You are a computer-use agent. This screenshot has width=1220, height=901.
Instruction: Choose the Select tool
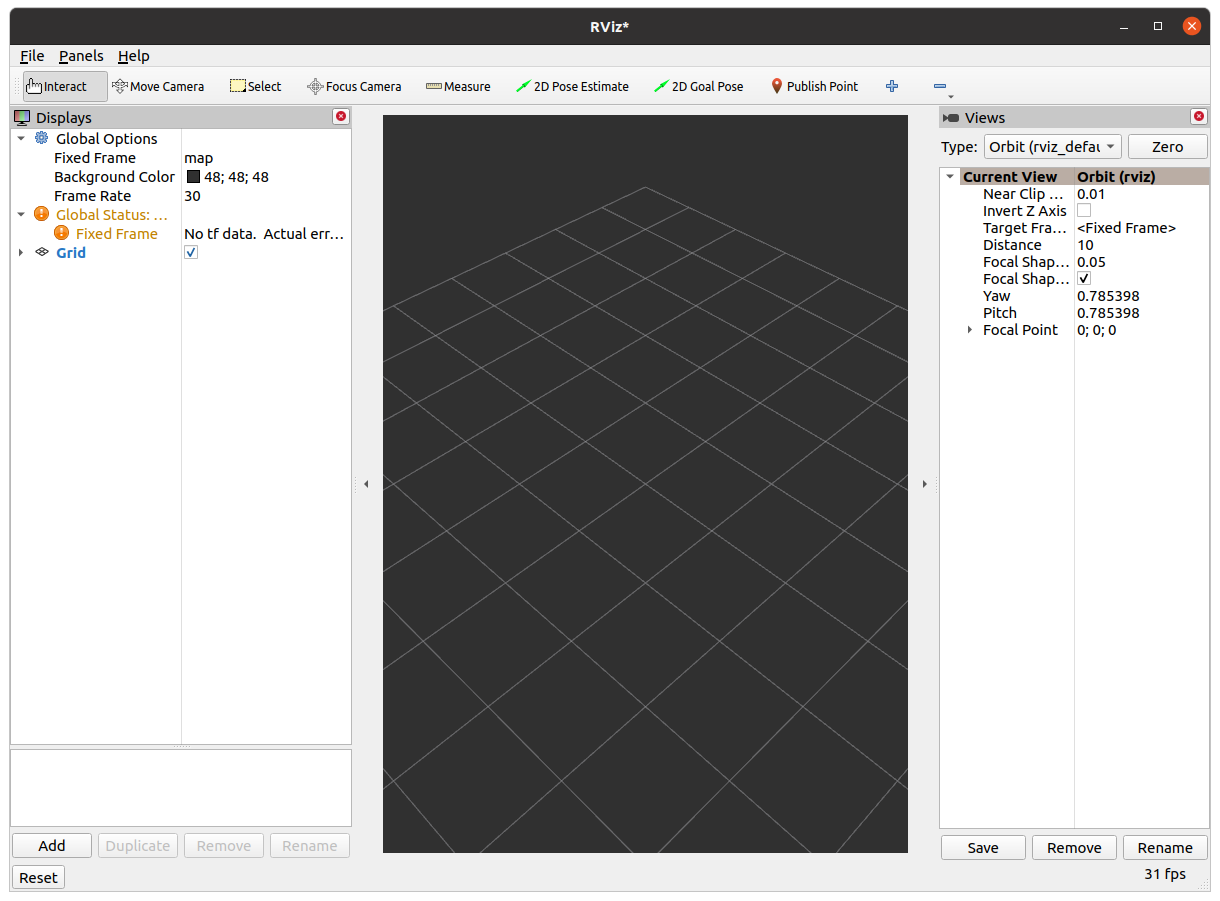(x=256, y=87)
